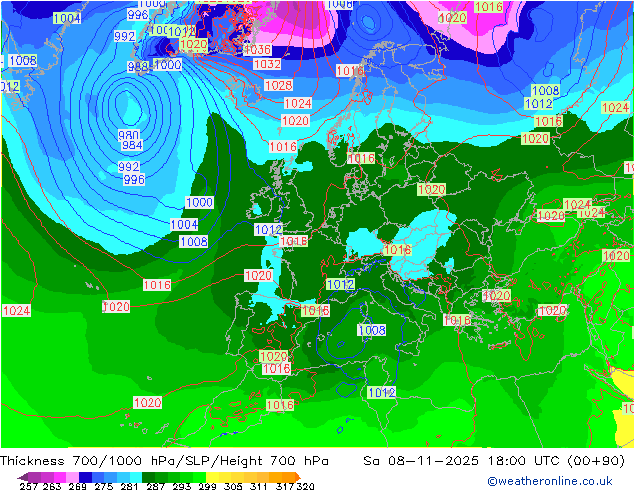
Task: Click the map title 'Thickness 700/1000 hPa/SLP/Height 700 hPa'
Action: [164, 461]
